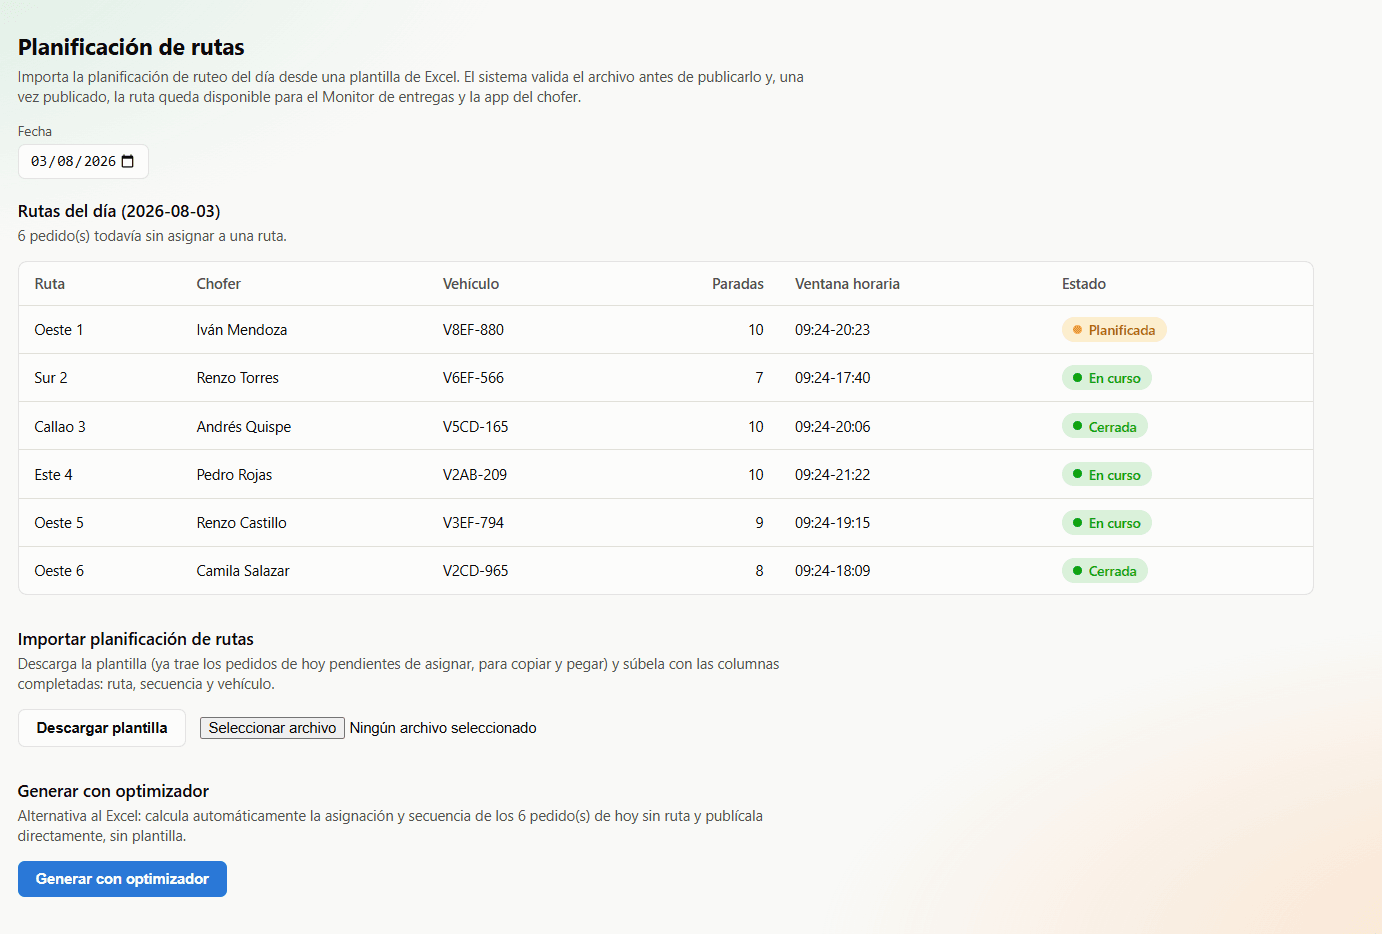Click vehicle plate V2AB-209
This screenshot has width=1382, height=934.
pos(475,475)
